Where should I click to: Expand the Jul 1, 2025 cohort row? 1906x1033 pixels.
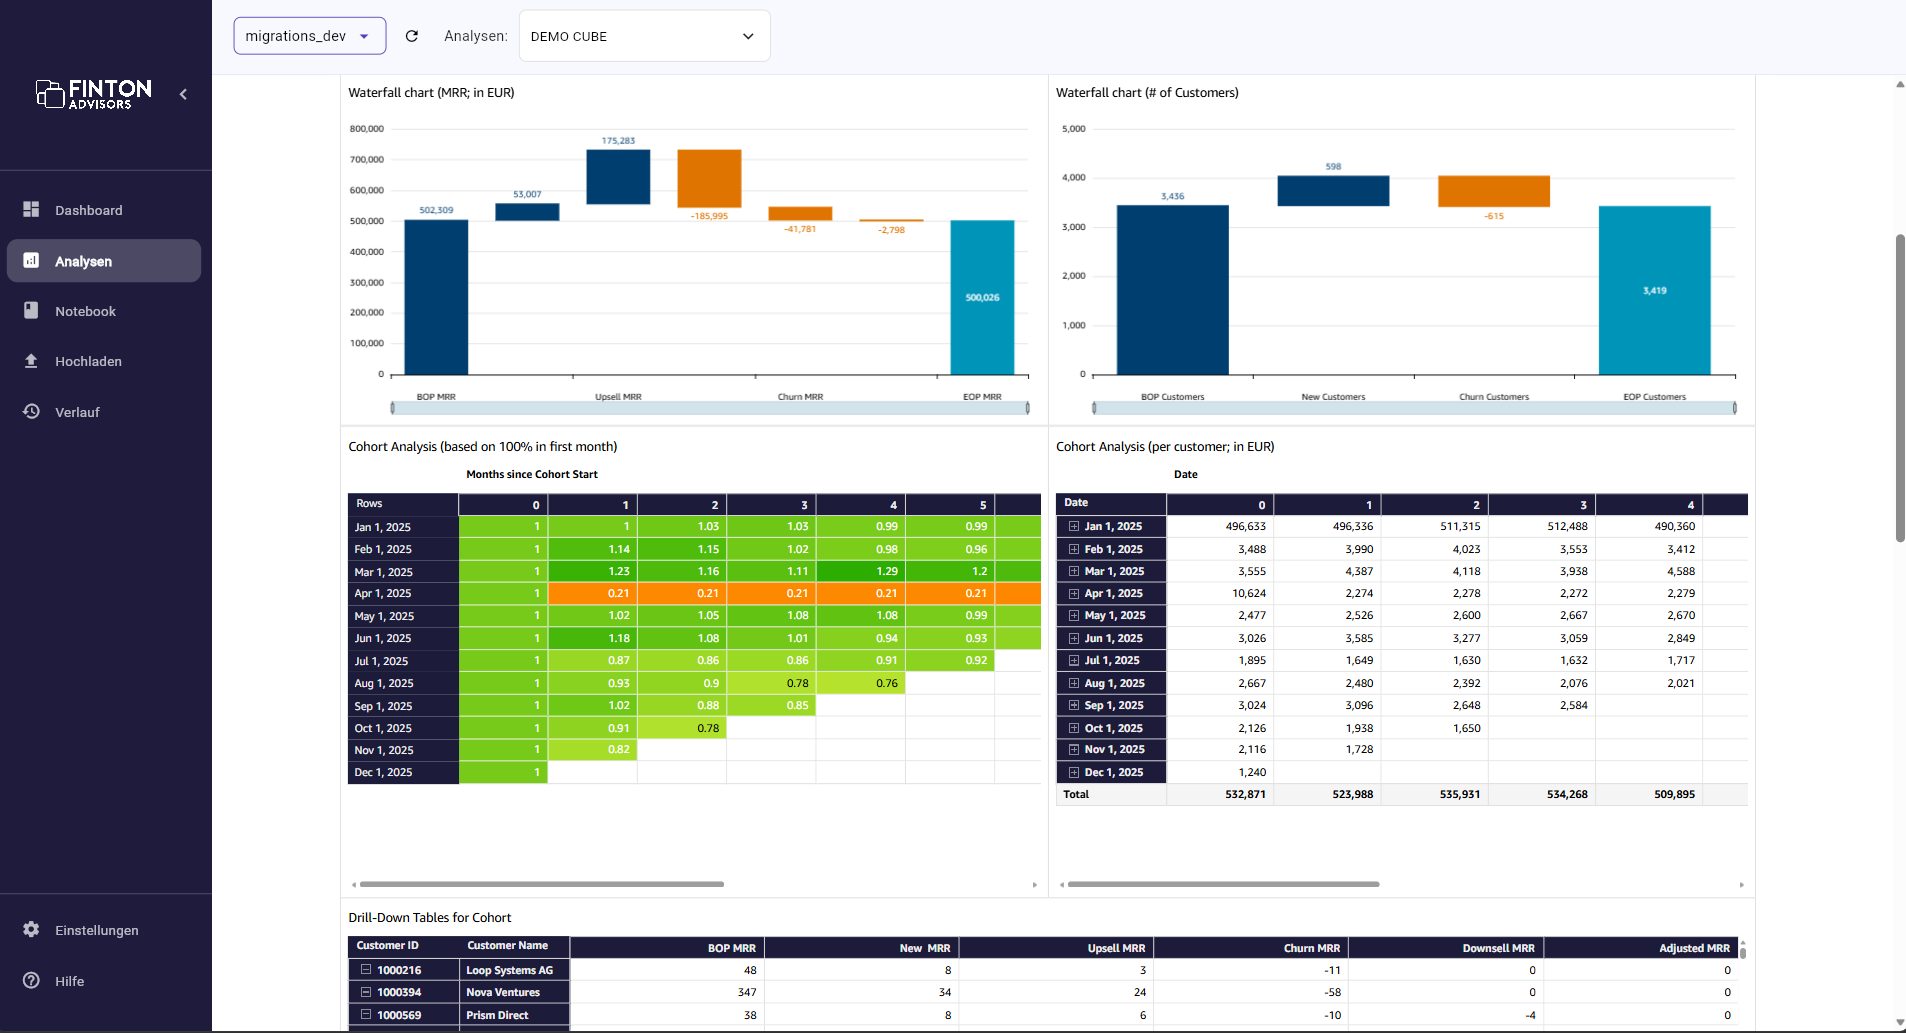click(x=1074, y=660)
